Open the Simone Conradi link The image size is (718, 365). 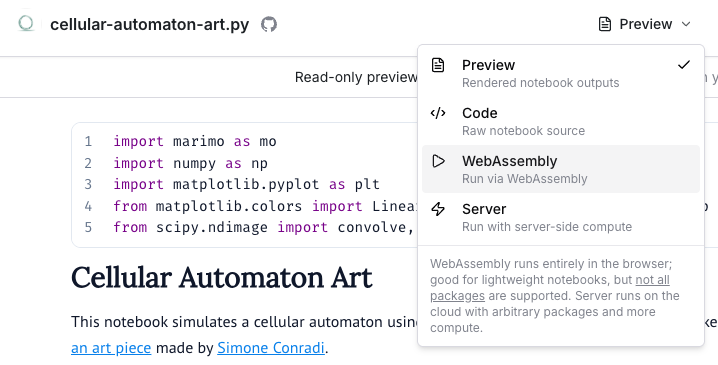point(271,348)
